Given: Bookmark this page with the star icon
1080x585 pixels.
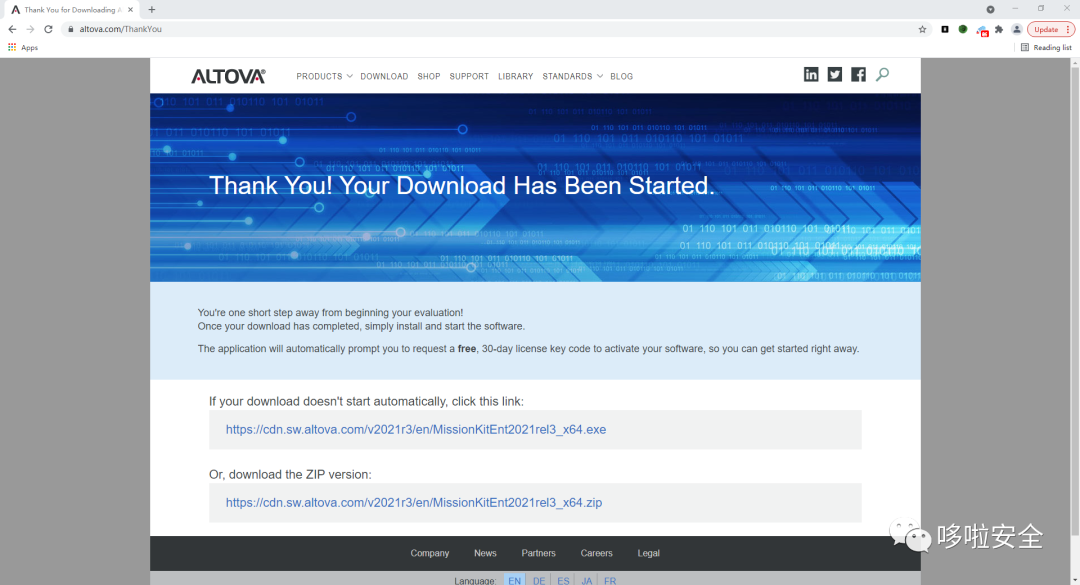Looking at the screenshot, I should 922,29.
